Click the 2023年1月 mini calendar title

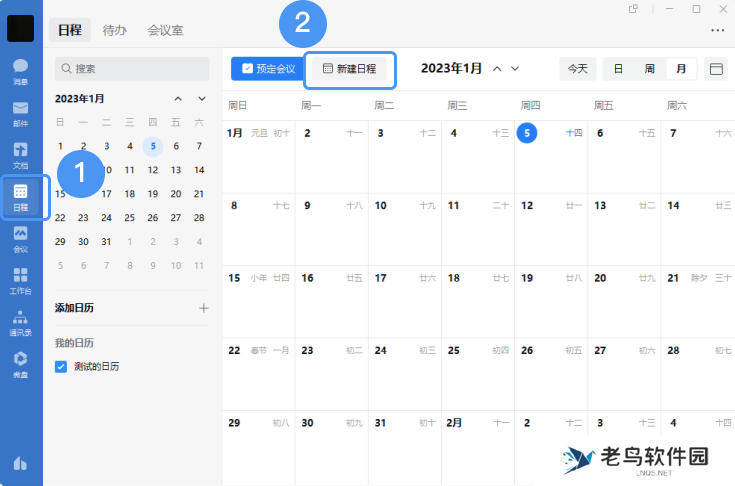click(79, 98)
